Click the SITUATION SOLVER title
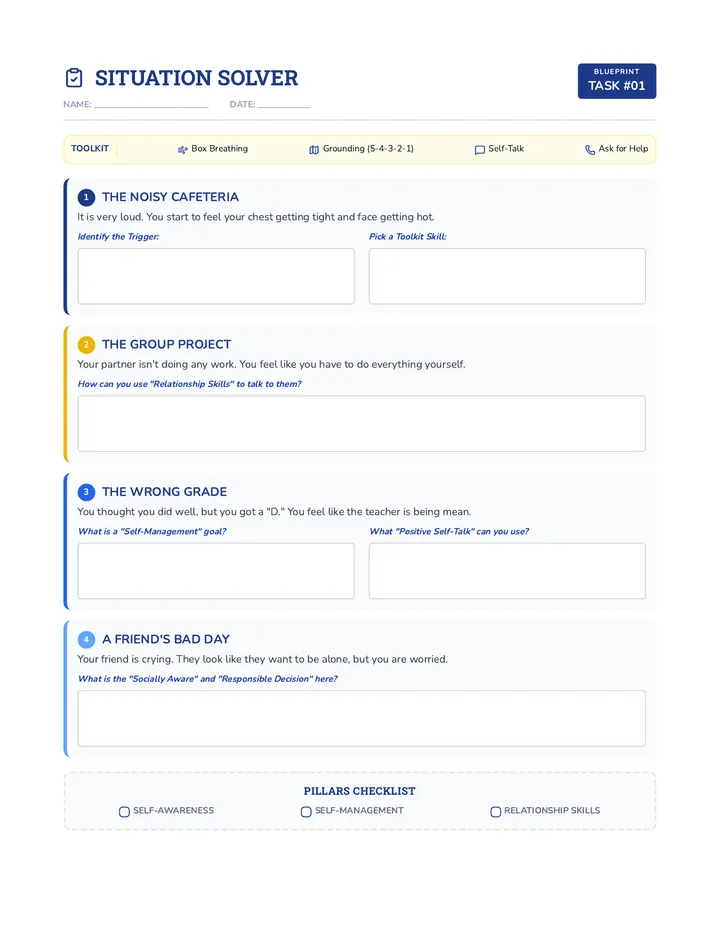This screenshot has width=720, height=932. [x=196, y=78]
